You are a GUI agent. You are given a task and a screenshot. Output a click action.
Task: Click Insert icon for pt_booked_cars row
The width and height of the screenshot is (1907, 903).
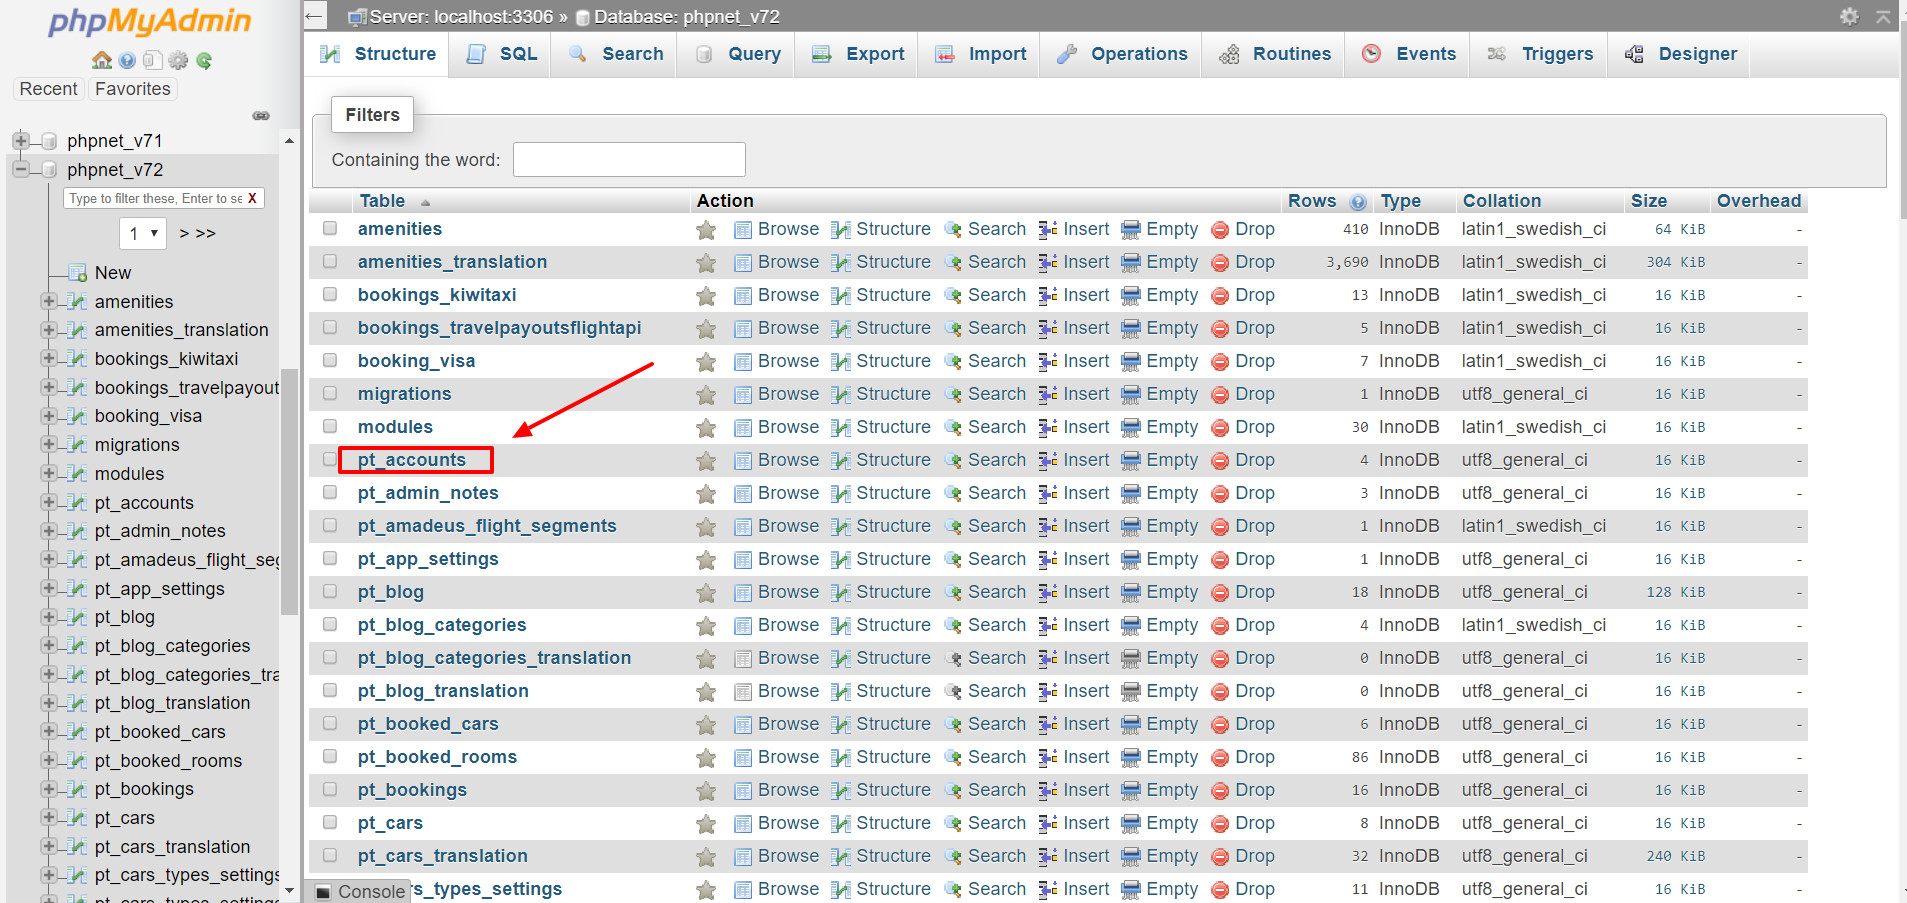[x=1048, y=725]
